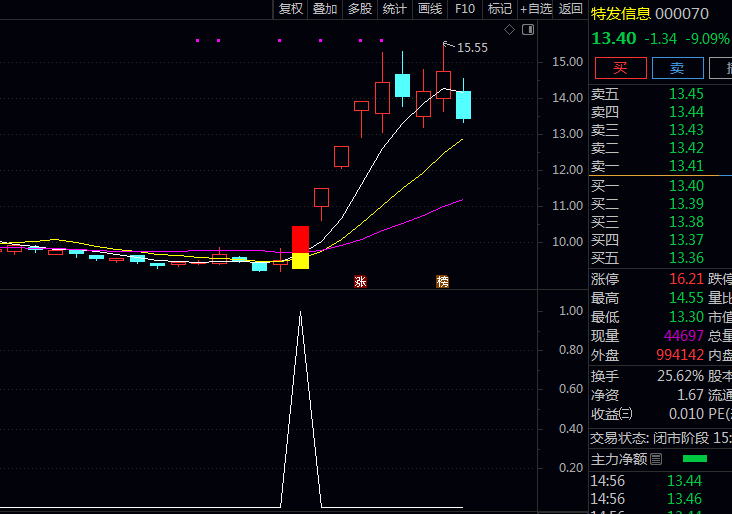Viewport: 732px width, 514px height.
Task: Open the 统计 statistics option
Action: [x=395, y=9]
